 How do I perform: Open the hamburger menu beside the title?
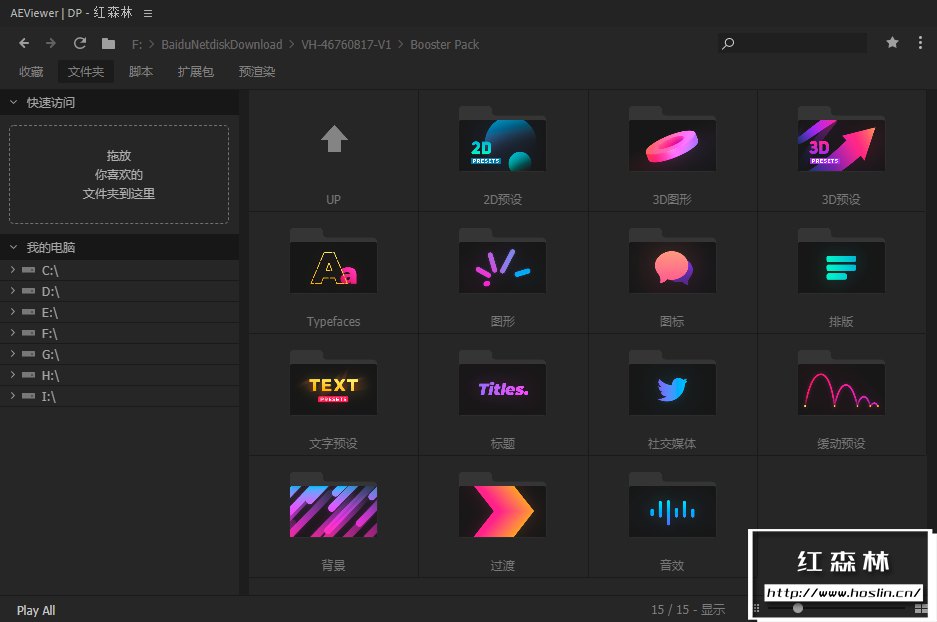pyautogui.click(x=148, y=13)
